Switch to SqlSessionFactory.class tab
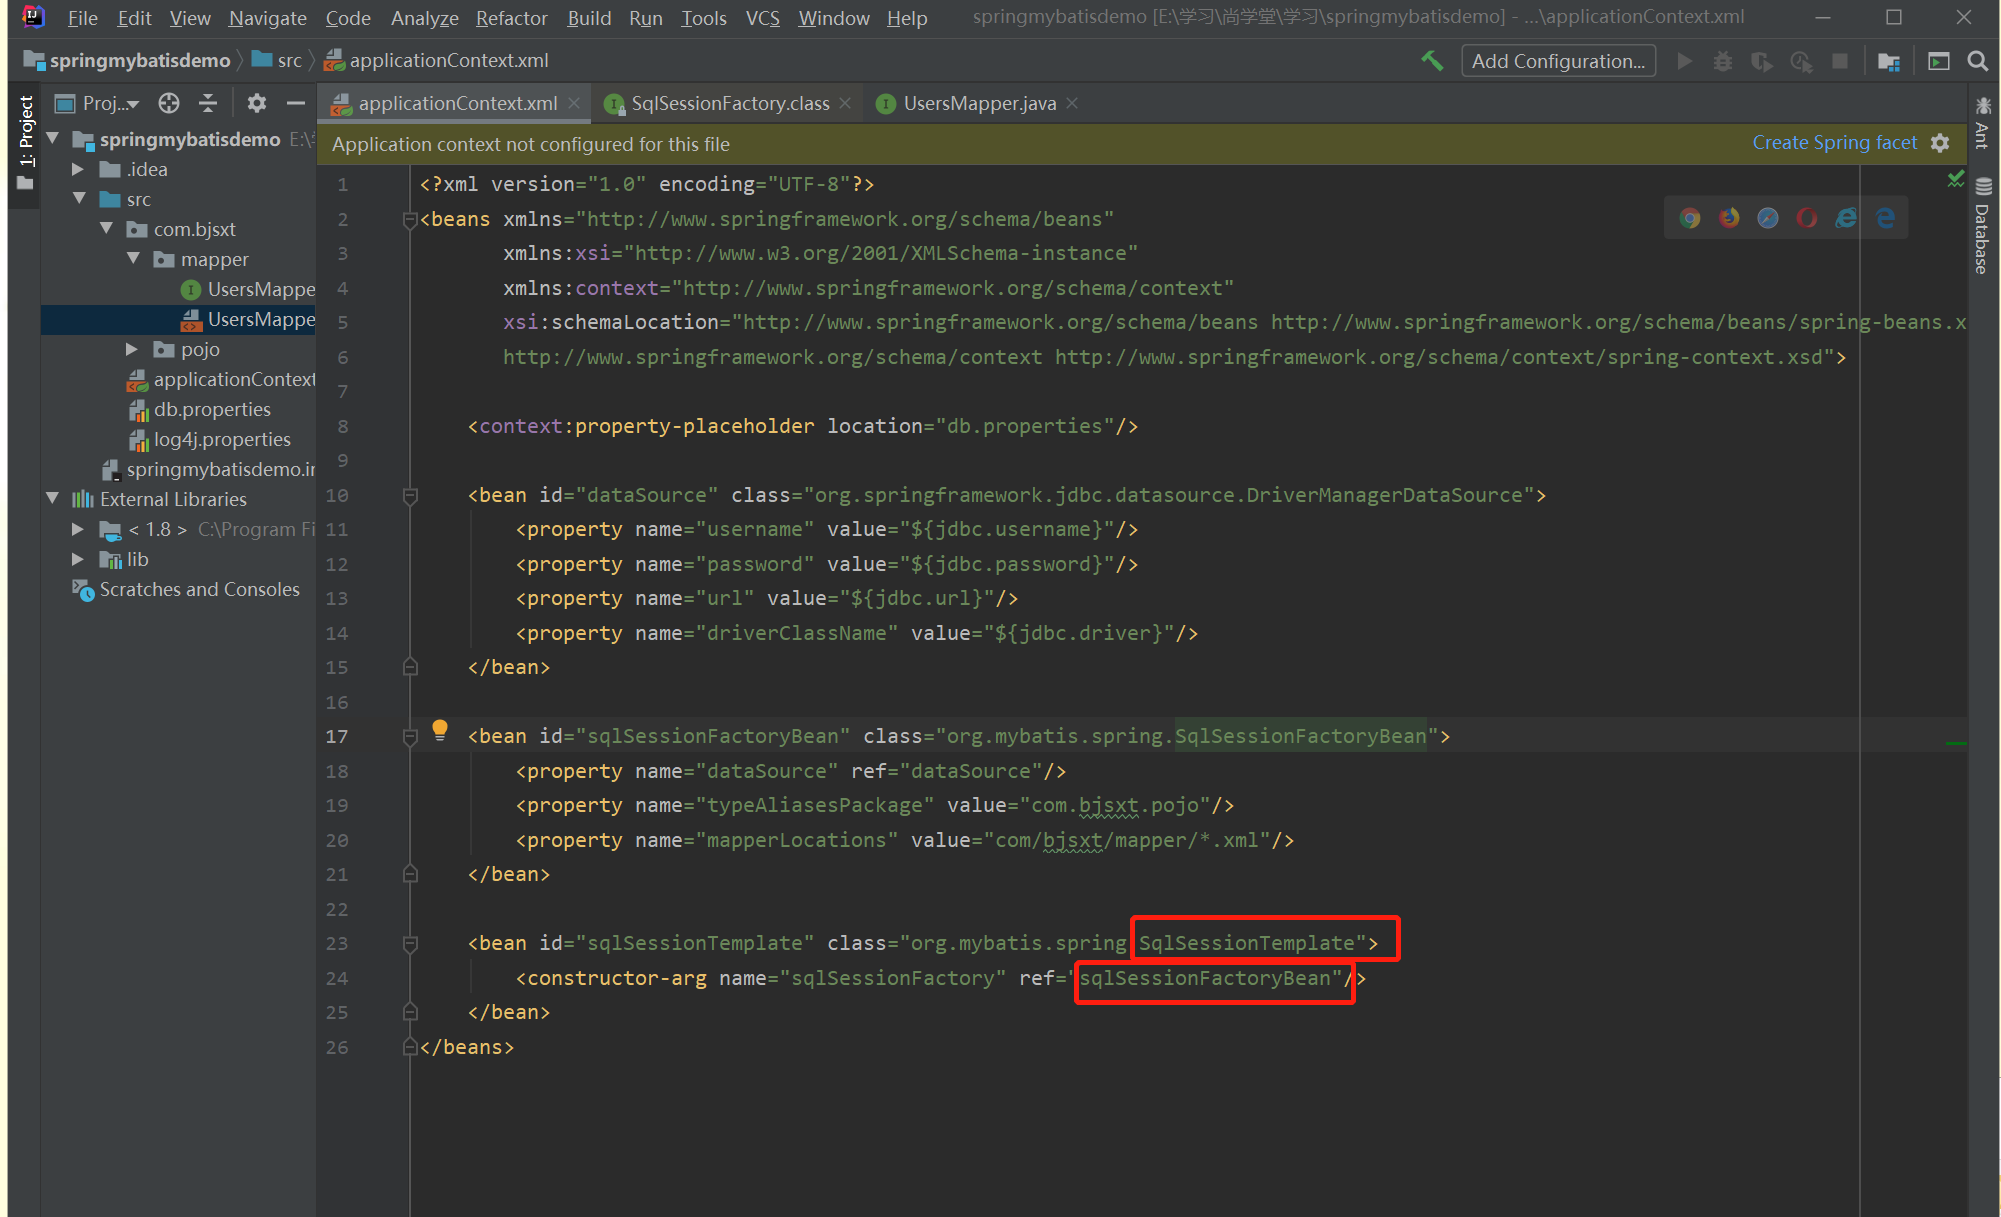 [730, 103]
